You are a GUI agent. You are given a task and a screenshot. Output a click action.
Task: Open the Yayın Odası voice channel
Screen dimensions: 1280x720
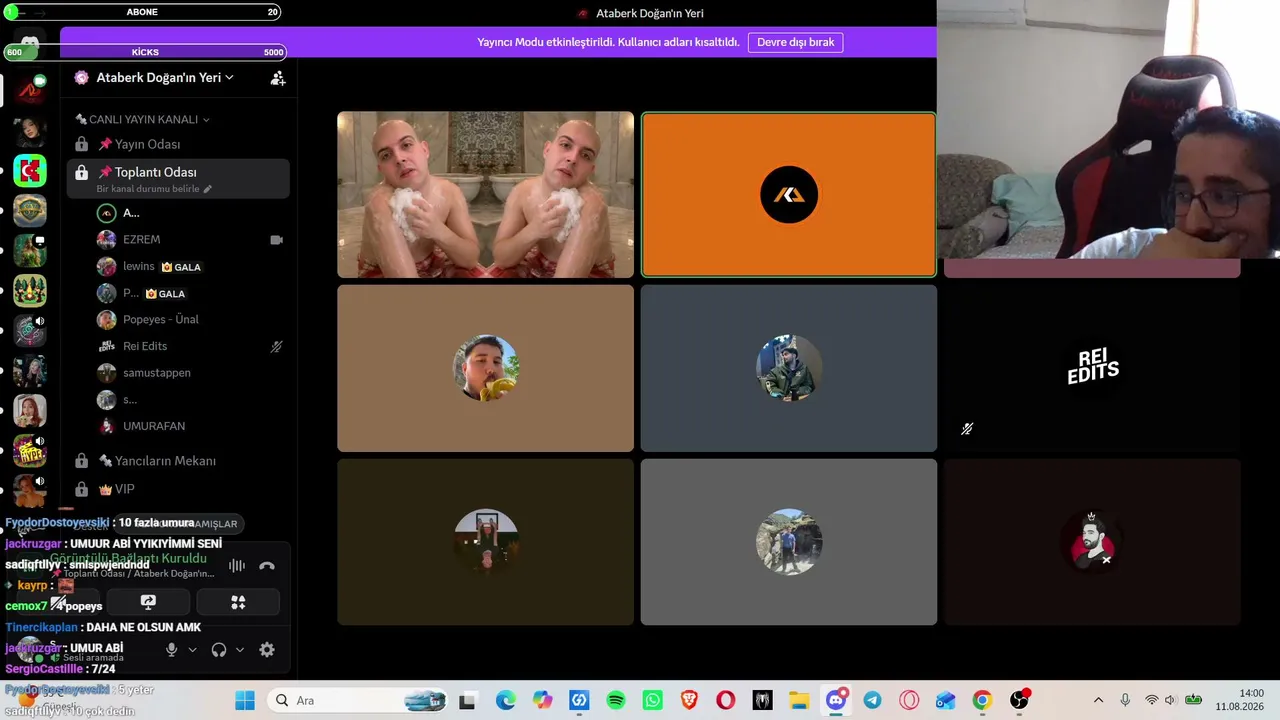(x=178, y=144)
